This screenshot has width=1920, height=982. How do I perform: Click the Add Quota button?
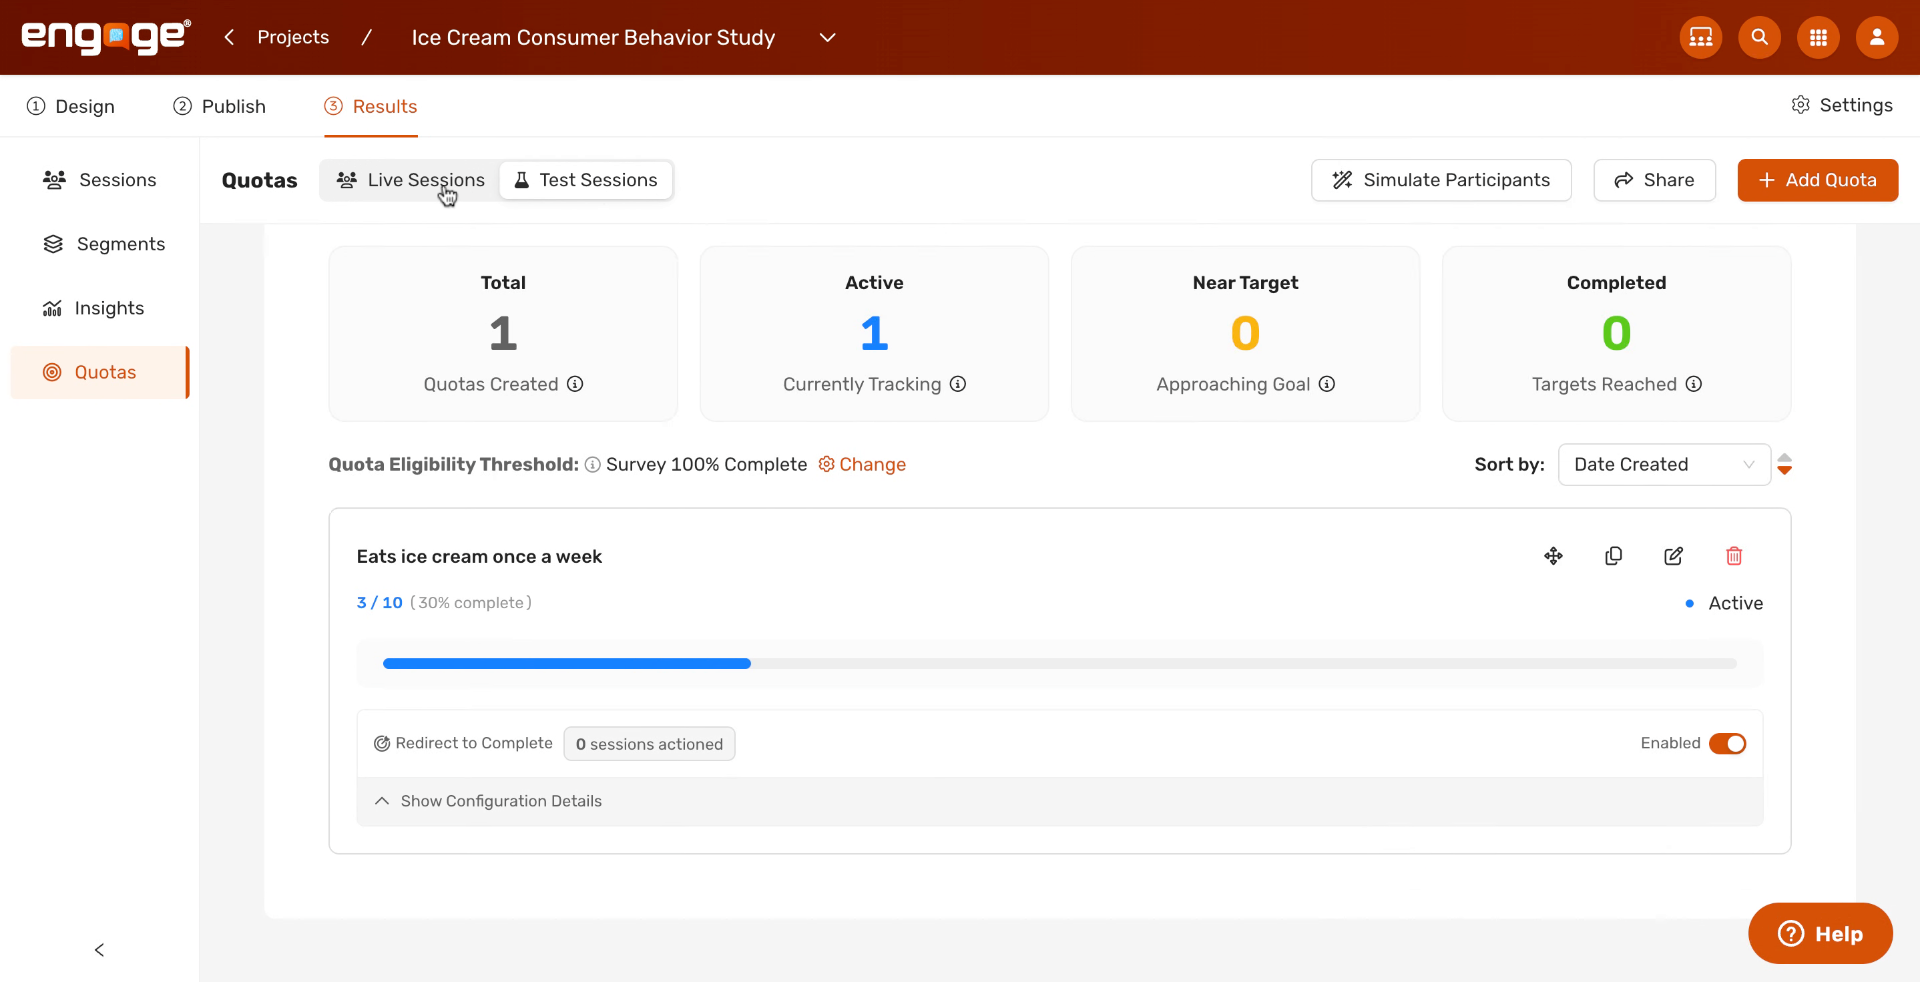click(x=1817, y=180)
